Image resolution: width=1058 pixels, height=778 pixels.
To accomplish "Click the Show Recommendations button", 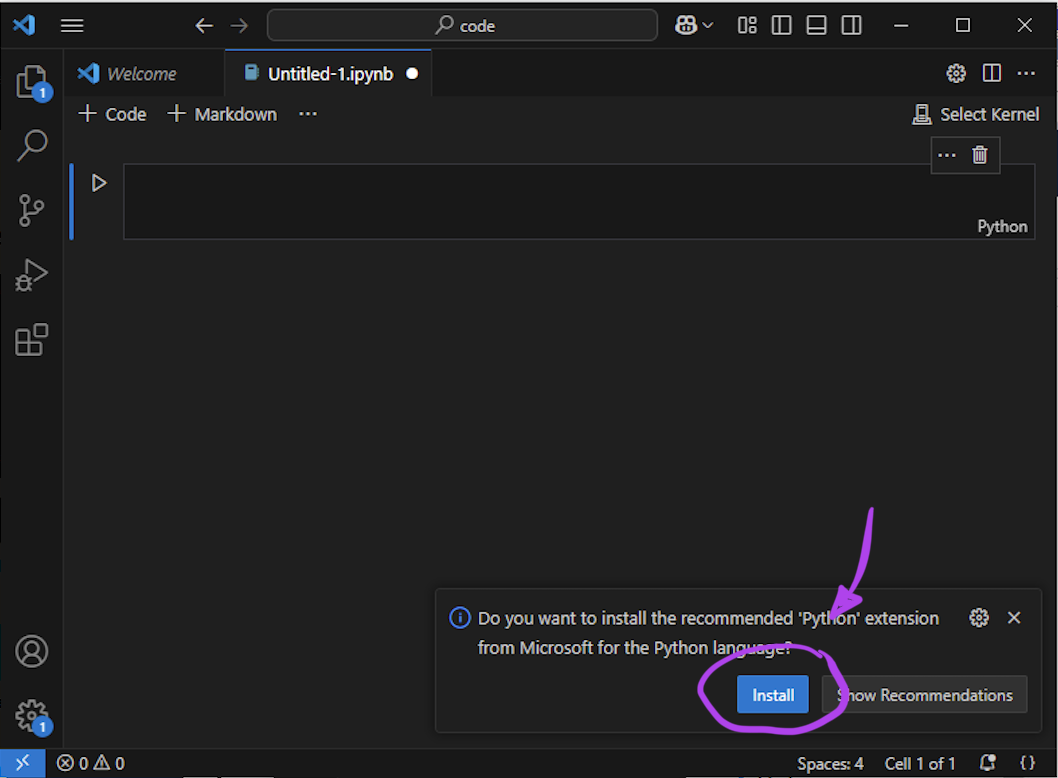I will tap(925, 695).
